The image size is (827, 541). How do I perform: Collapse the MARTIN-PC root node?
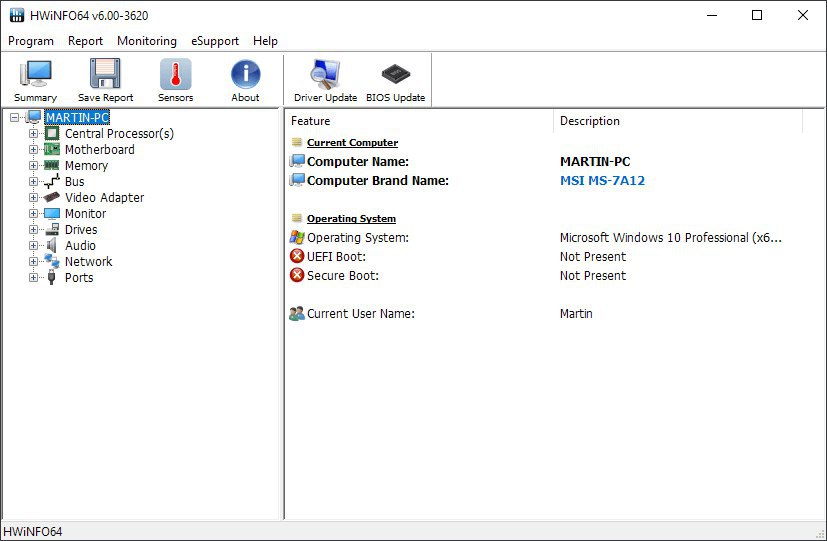point(15,118)
